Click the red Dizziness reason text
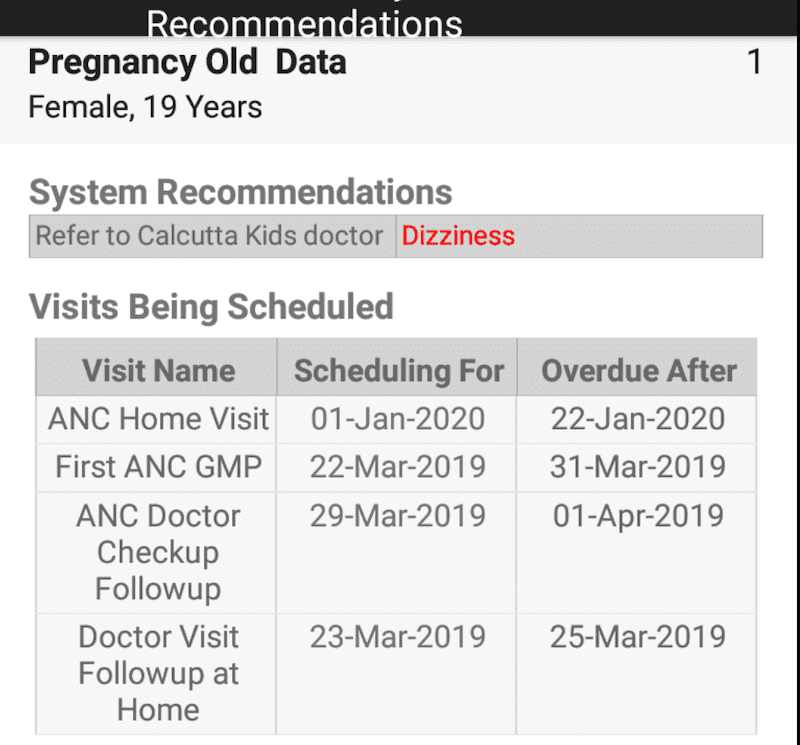Viewport: 800px width, 745px height. [458, 236]
